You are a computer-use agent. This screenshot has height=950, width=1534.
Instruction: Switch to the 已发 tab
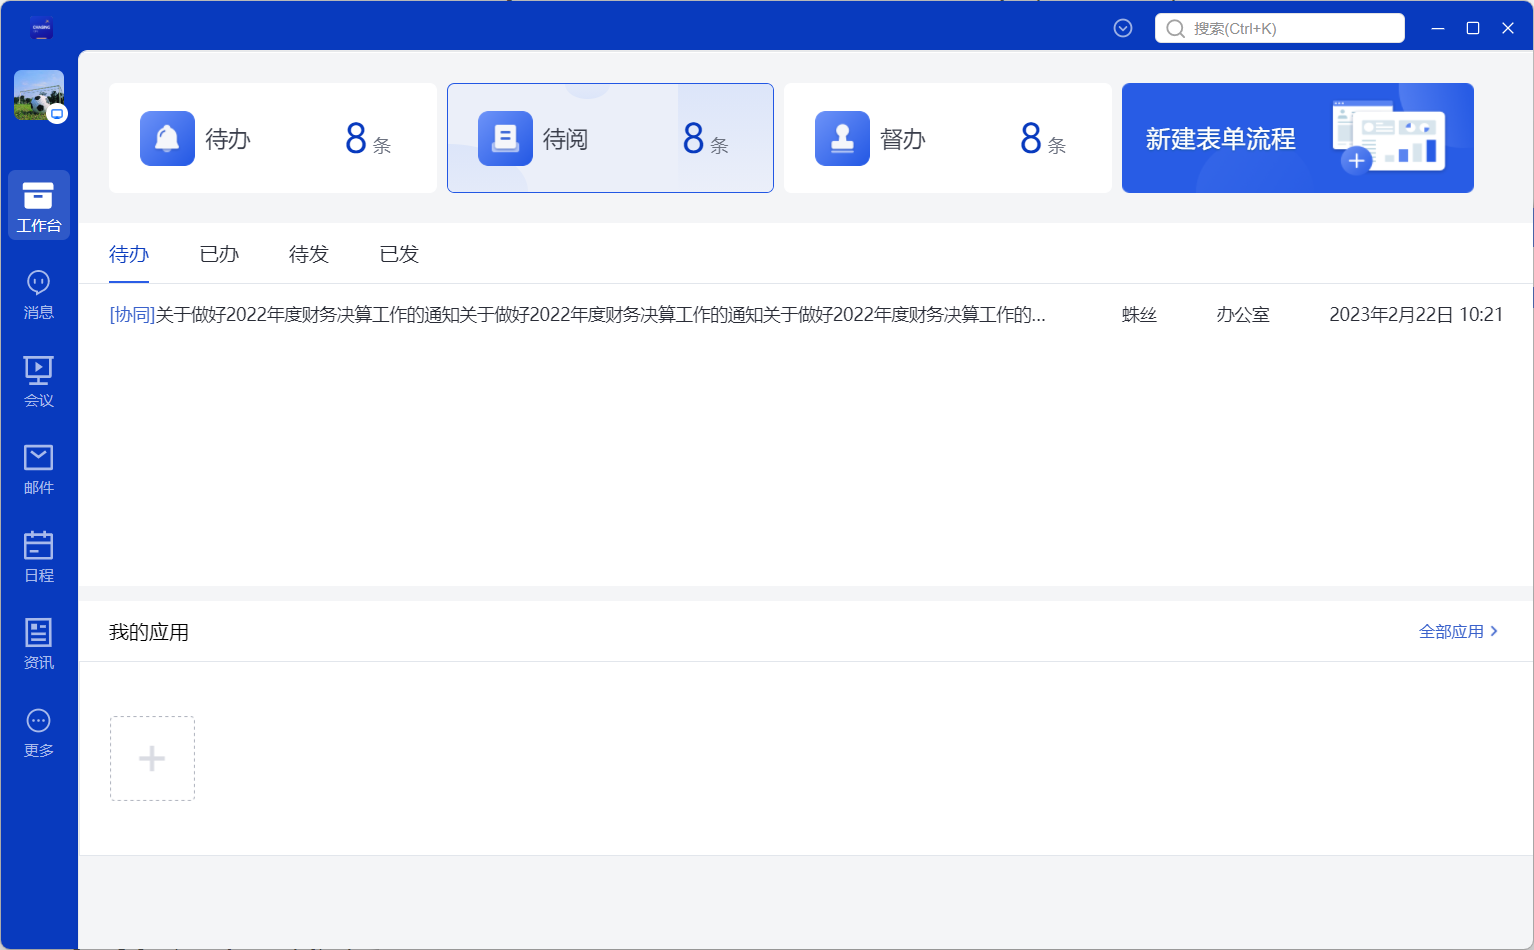[x=399, y=254]
